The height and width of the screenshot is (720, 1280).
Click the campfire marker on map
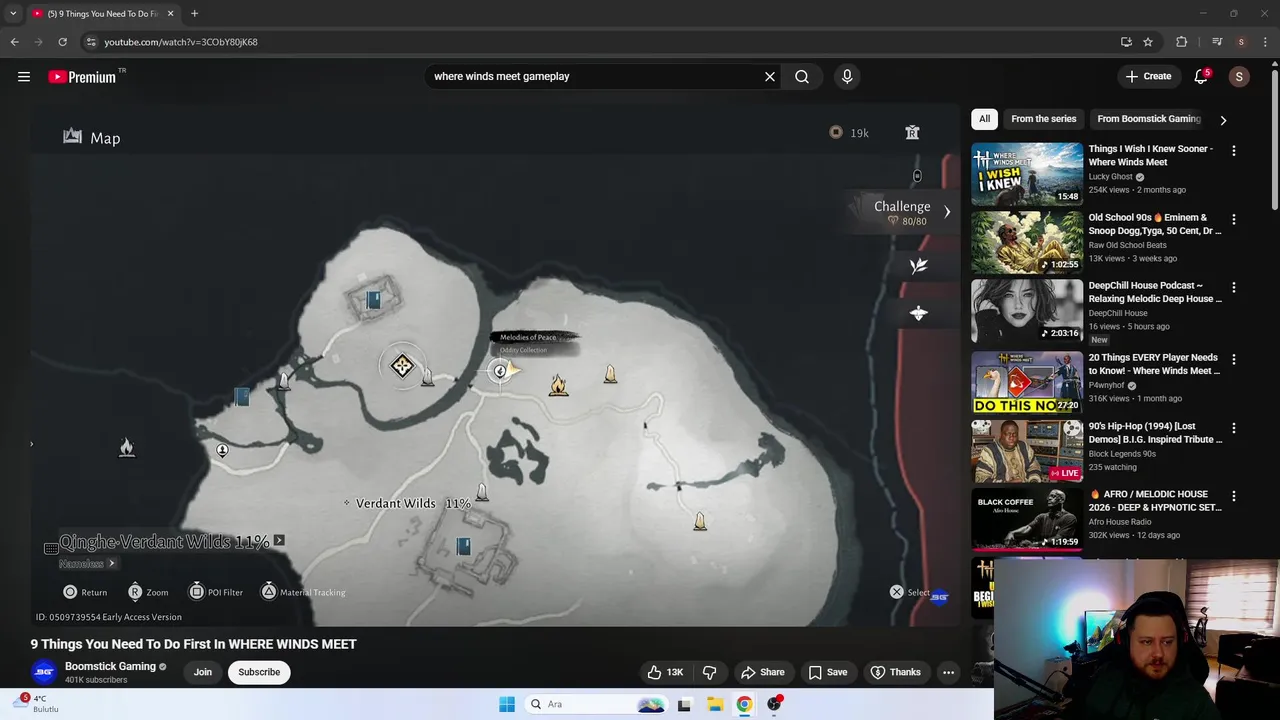558,384
